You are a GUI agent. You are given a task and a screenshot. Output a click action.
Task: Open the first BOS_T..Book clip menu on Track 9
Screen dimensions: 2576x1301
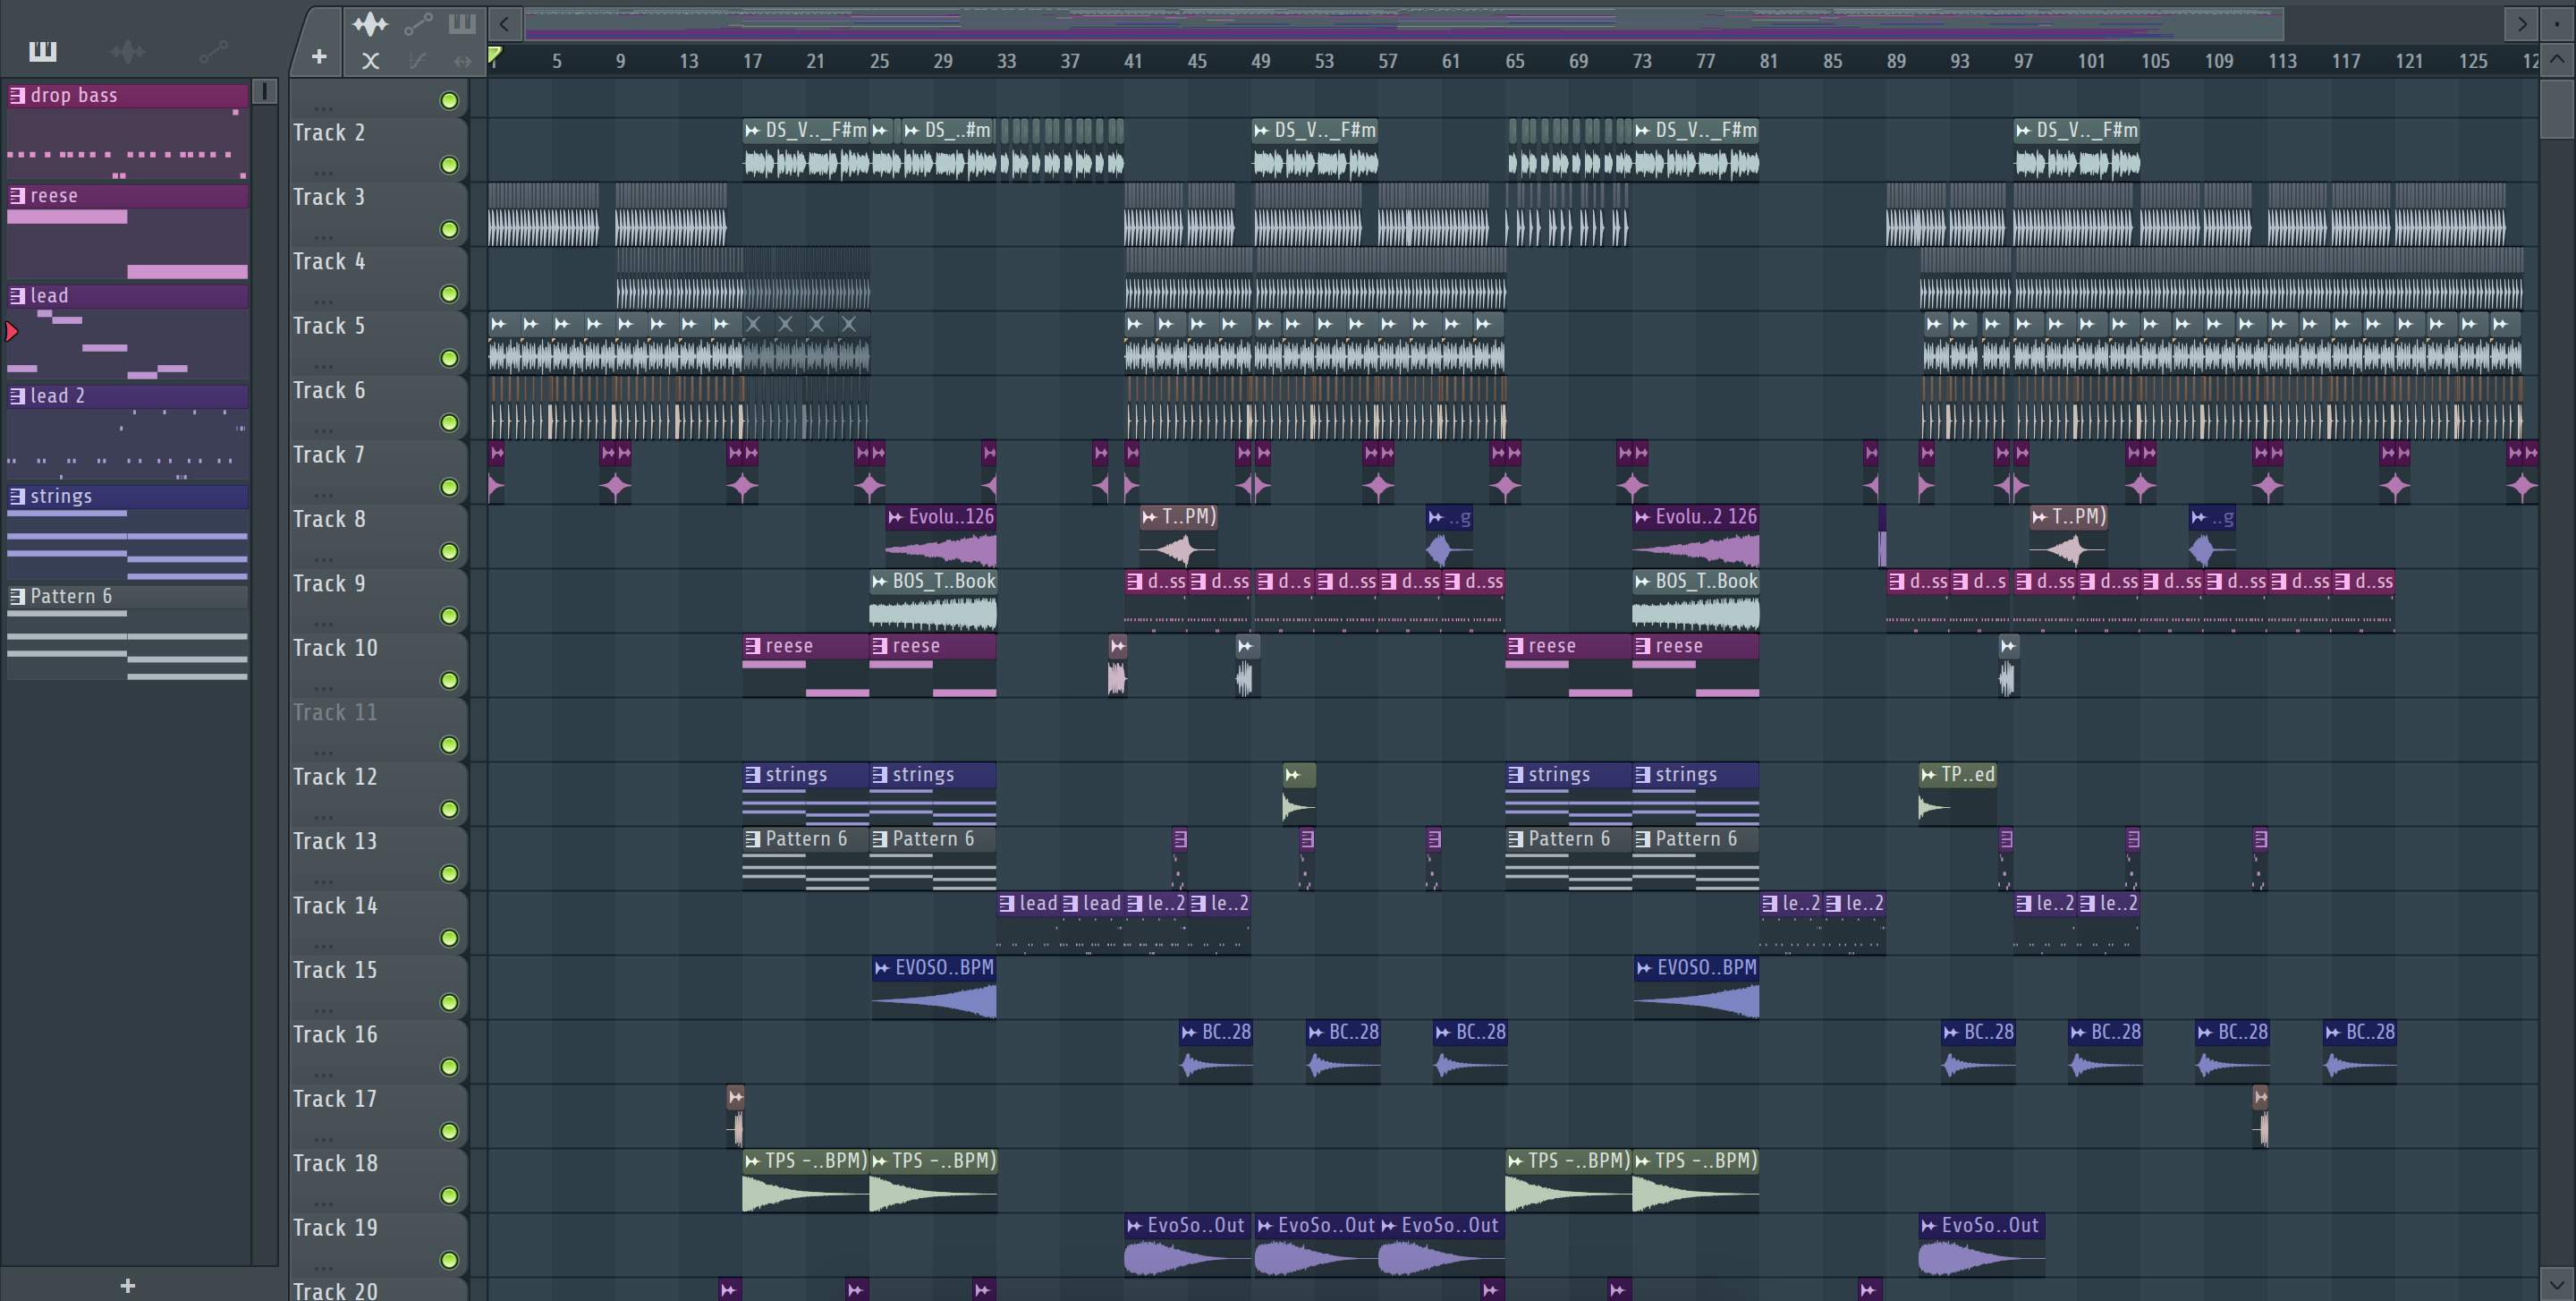pyautogui.click(x=879, y=582)
